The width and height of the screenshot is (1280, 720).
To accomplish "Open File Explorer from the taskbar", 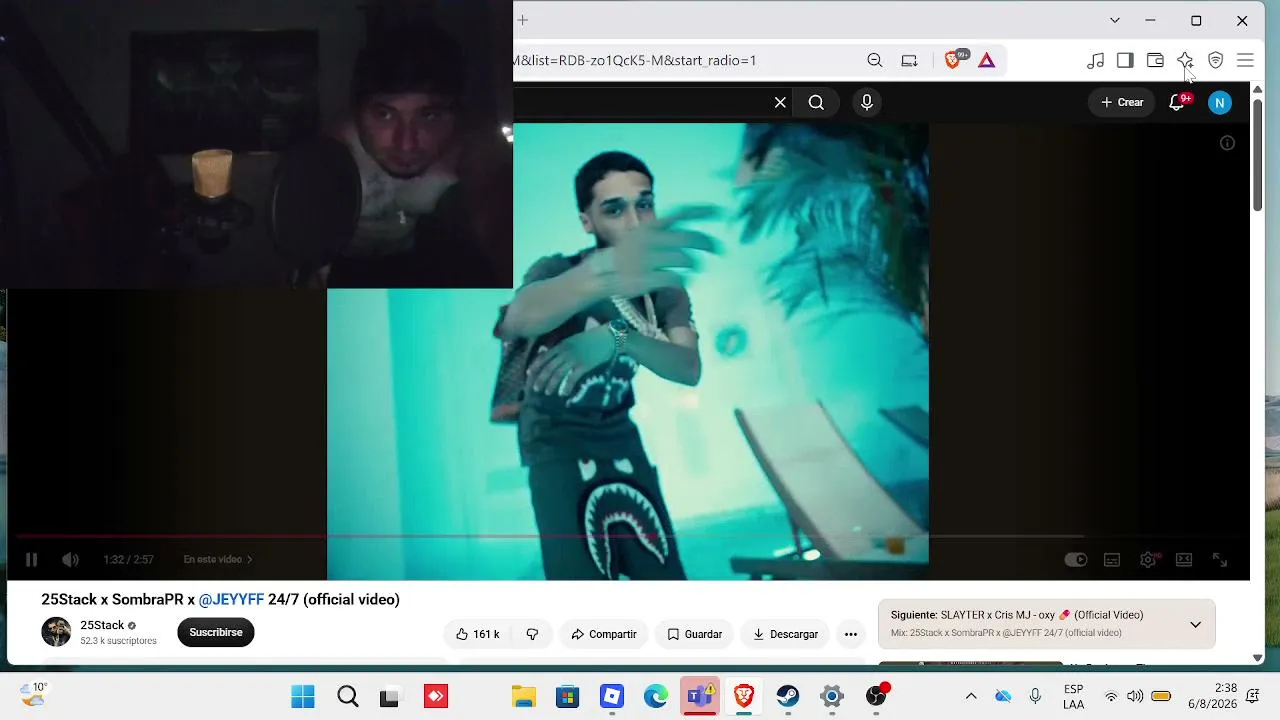I will (523, 696).
